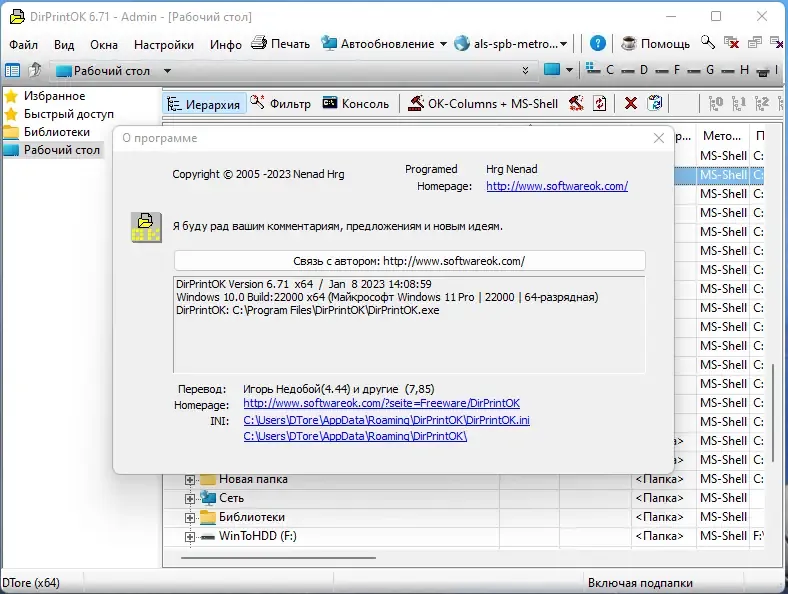788x594 pixels.
Task: Click the Печать printer button
Action: 280,44
